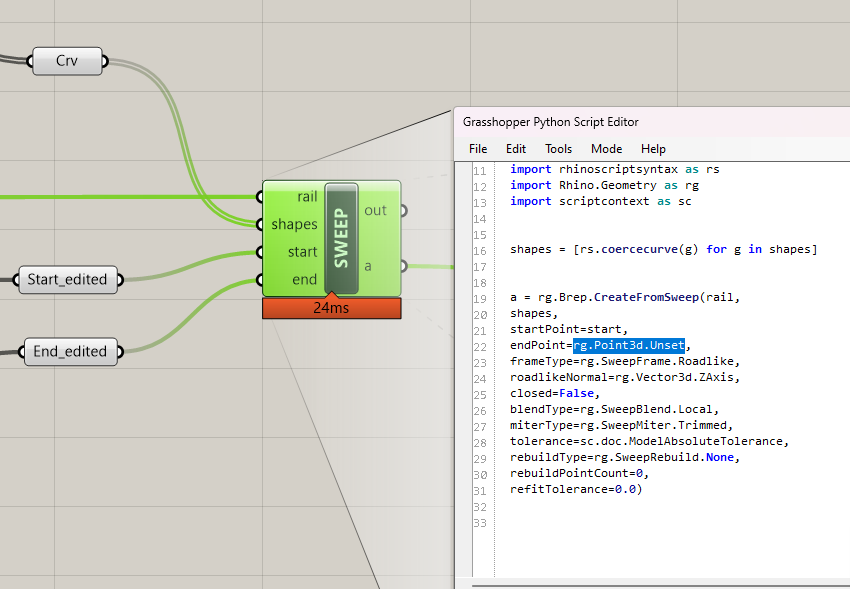Click the highlighted rg.Point3d.Unset text
This screenshot has width=850, height=589.
coord(630,345)
